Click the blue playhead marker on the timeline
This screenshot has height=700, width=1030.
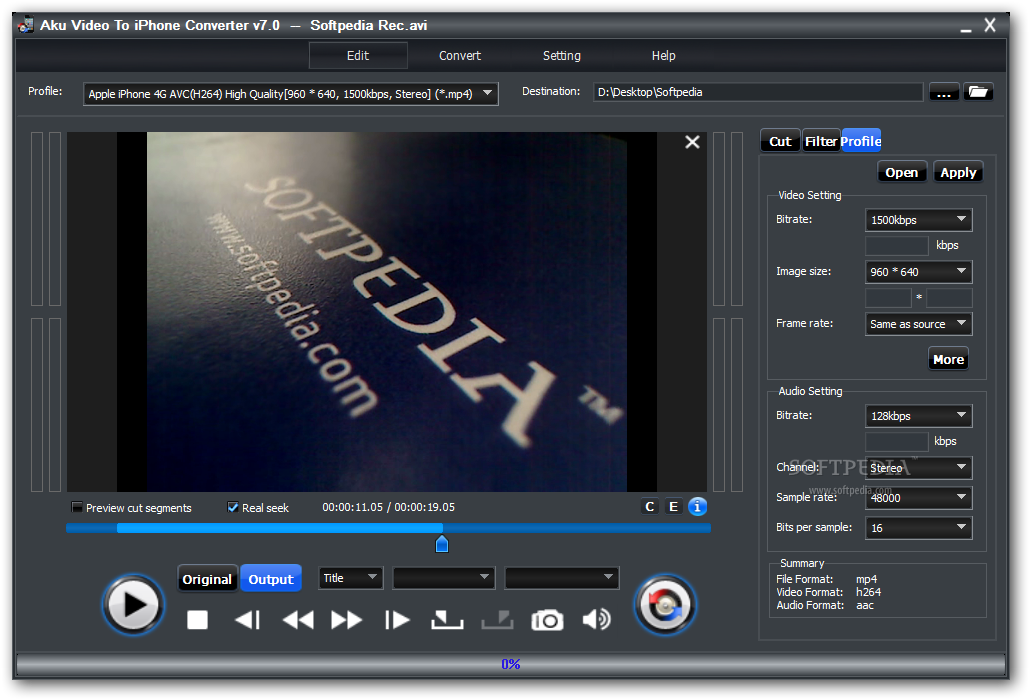tap(442, 544)
